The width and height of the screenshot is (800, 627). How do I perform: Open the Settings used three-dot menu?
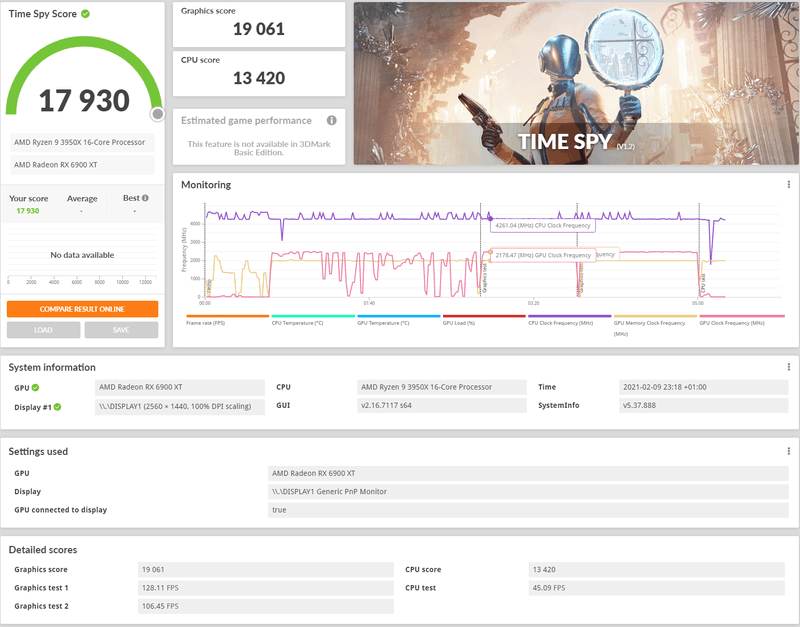click(788, 451)
